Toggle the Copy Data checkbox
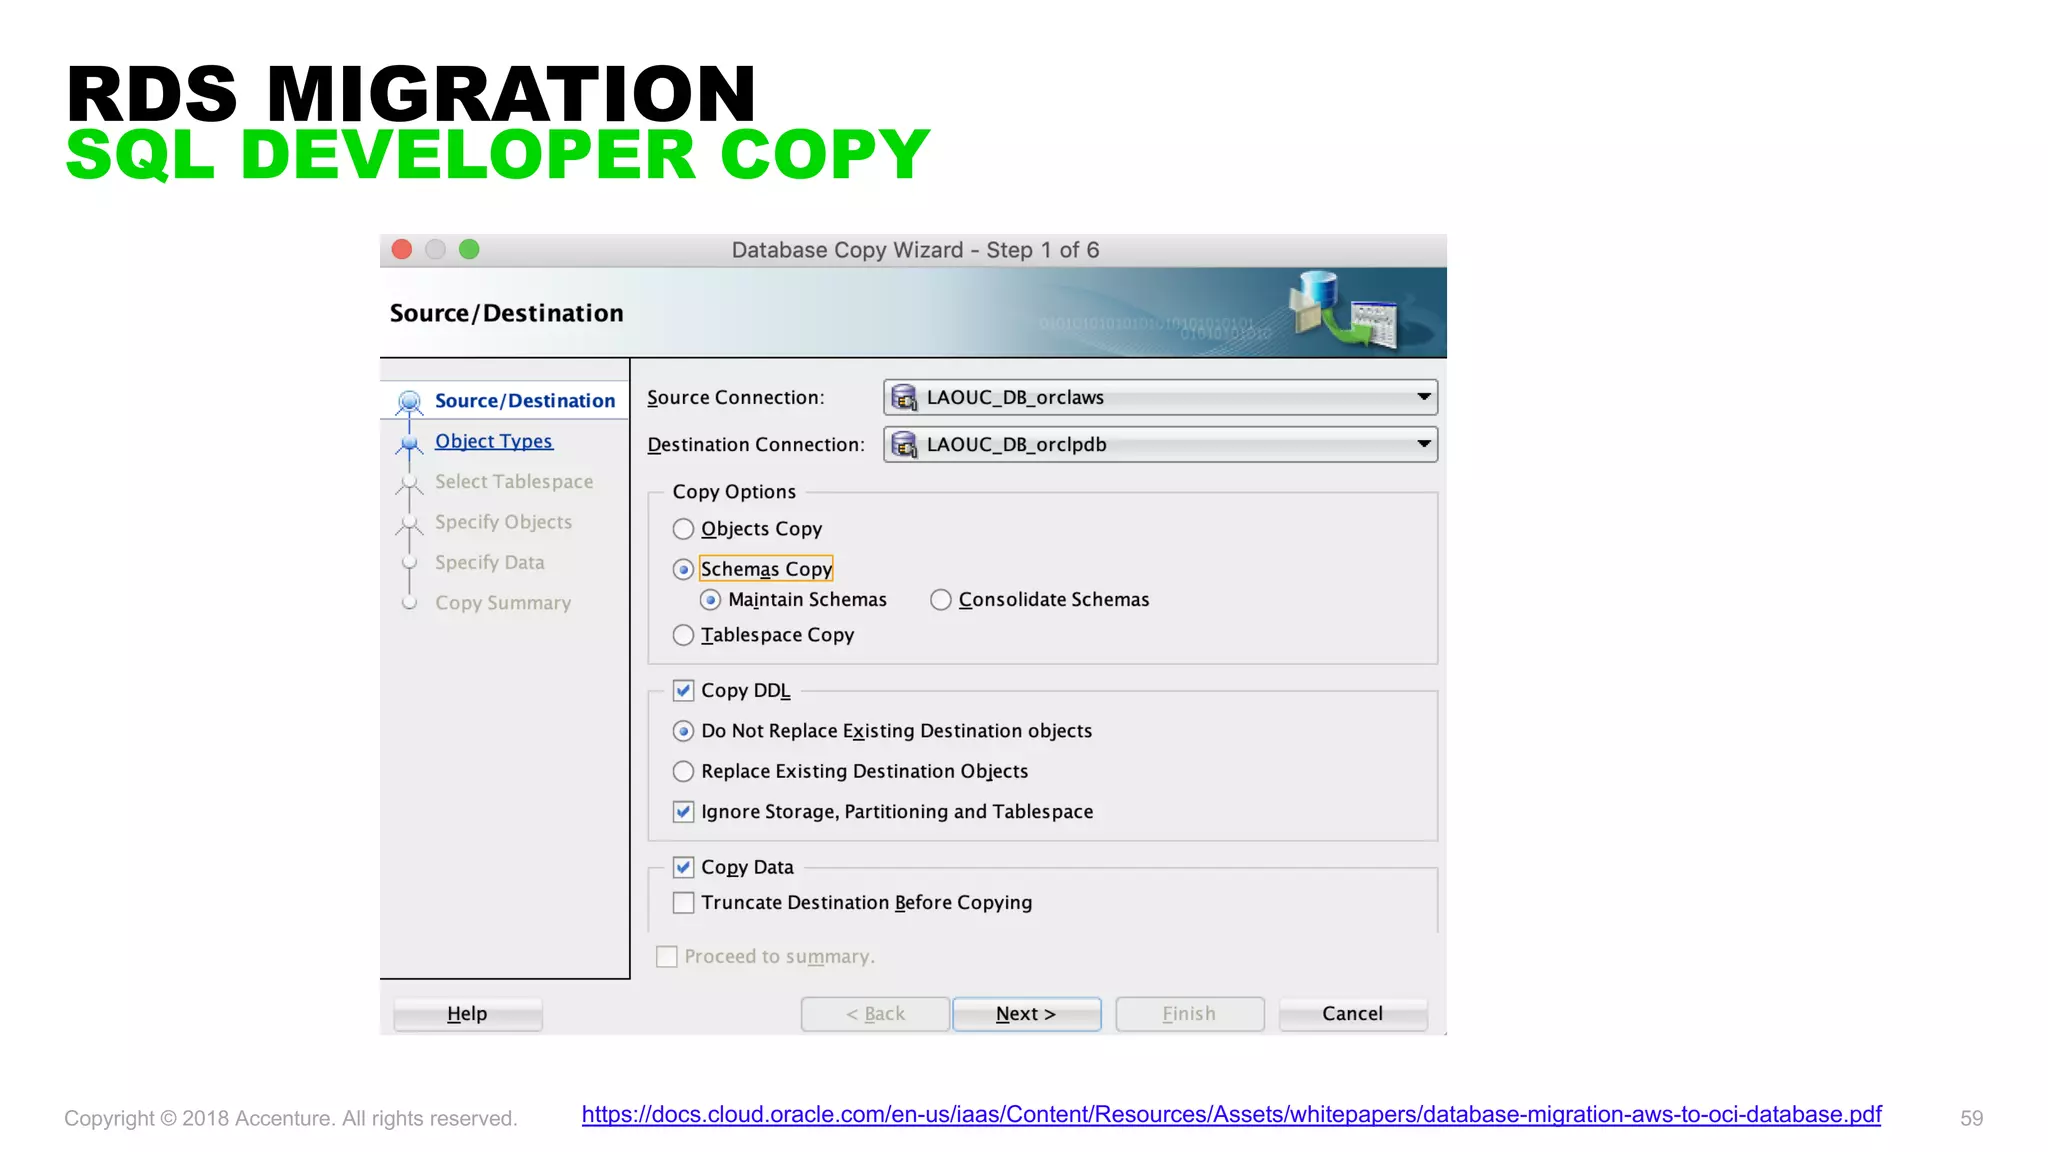This screenshot has width=2048, height=1152. click(x=683, y=867)
